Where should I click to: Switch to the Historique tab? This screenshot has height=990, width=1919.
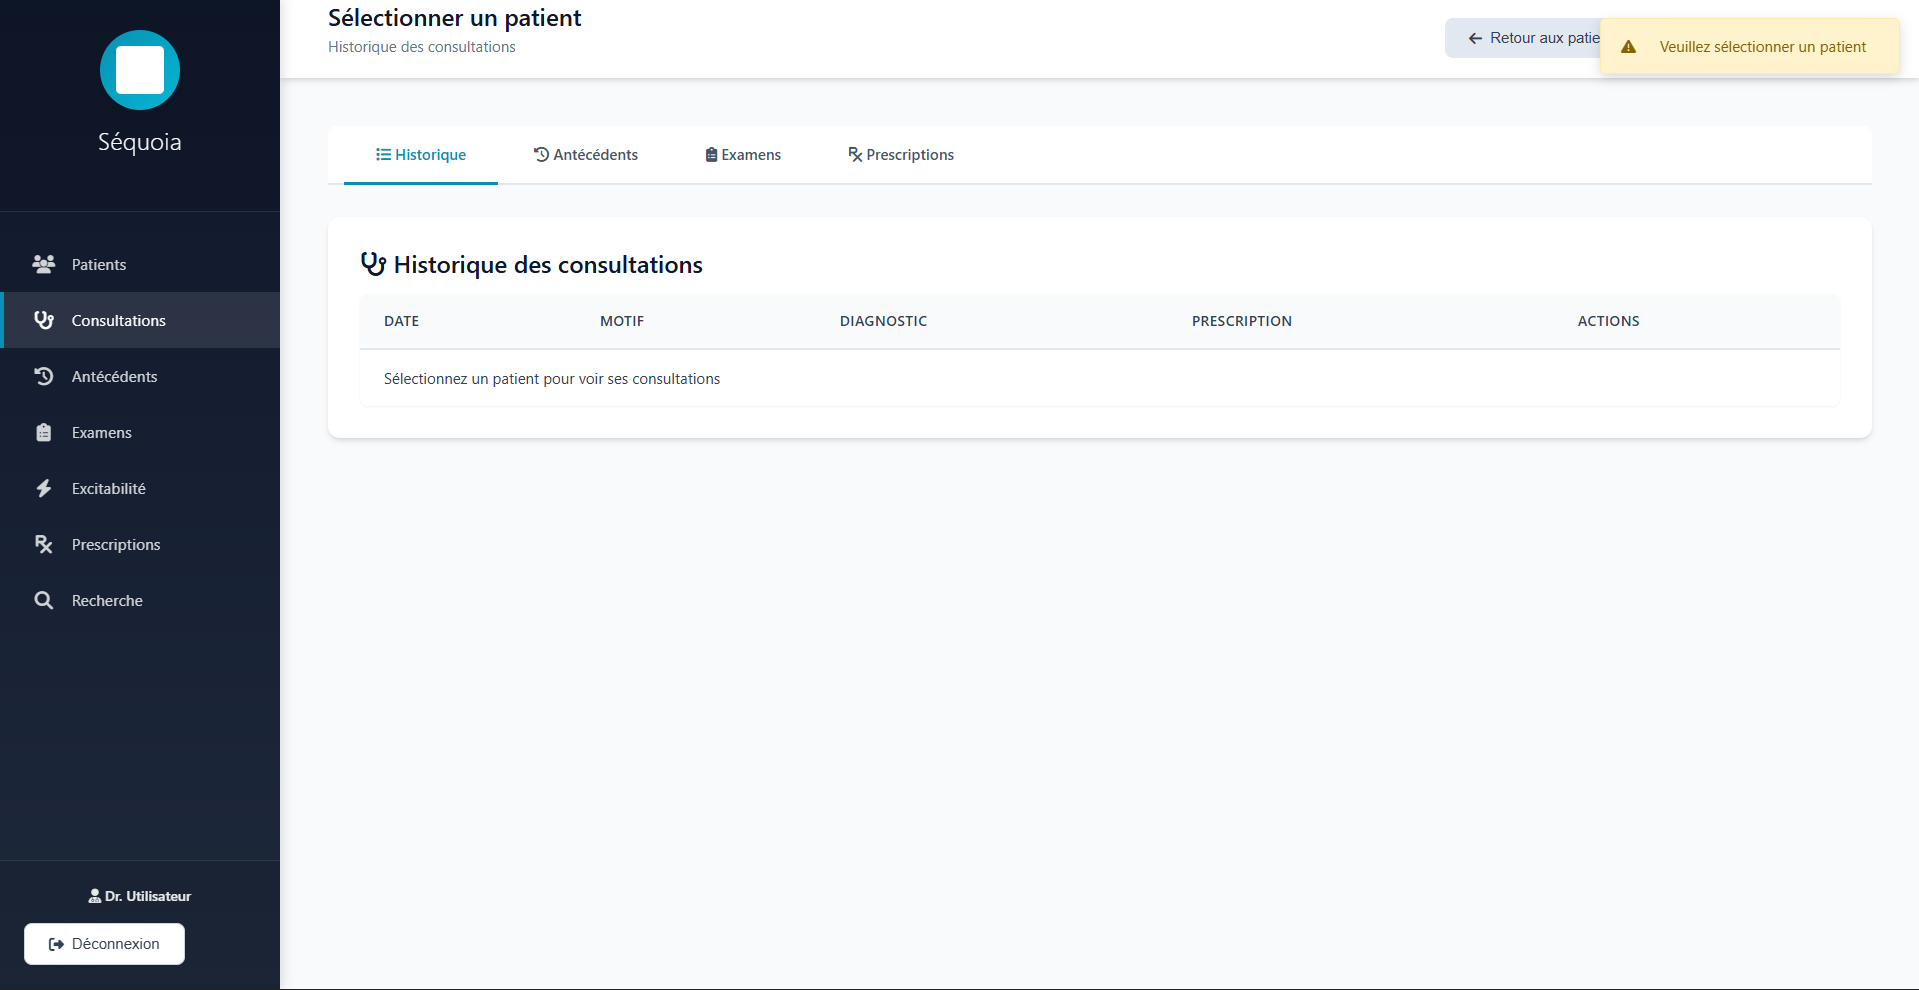pyautogui.click(x=421, y=155)
